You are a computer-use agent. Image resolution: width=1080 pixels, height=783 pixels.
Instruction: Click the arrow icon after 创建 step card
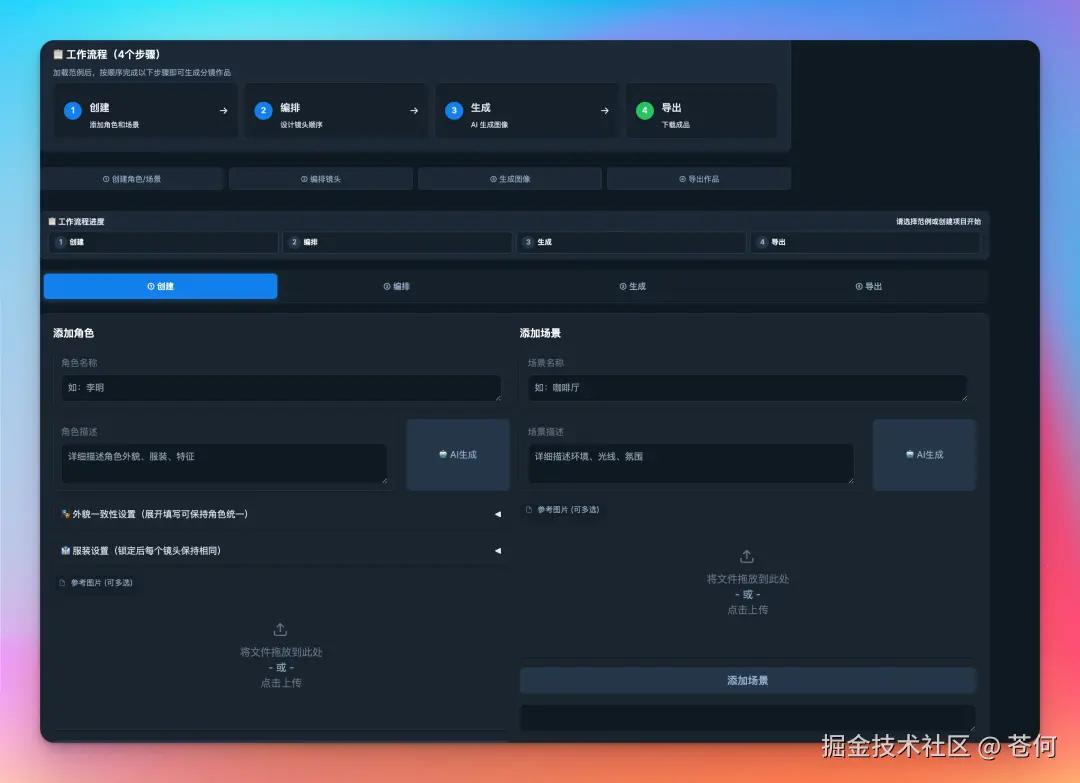[223, 110]
